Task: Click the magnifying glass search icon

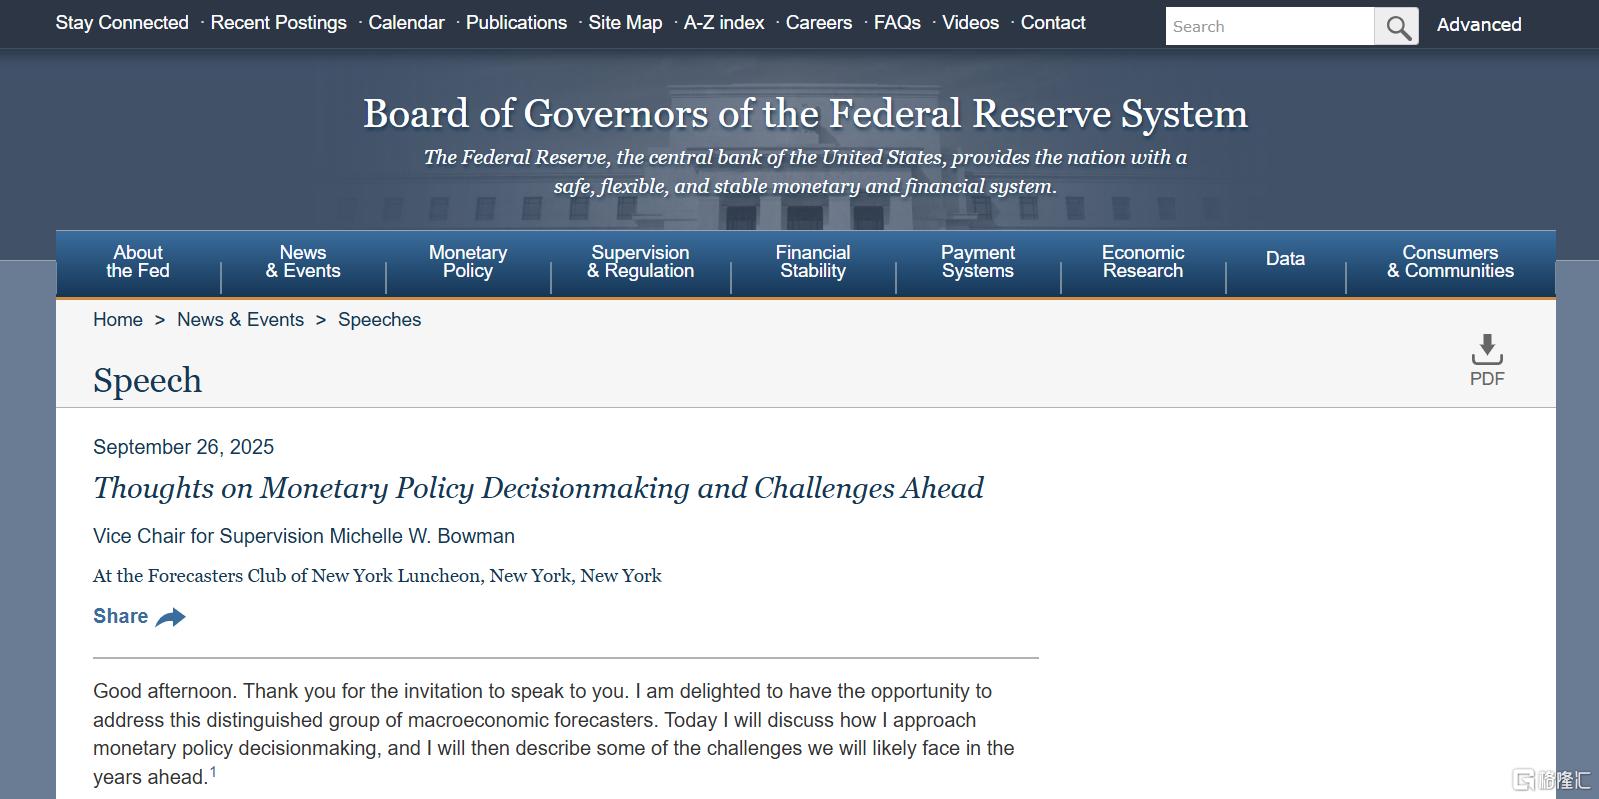Action: coord(1396,26)
